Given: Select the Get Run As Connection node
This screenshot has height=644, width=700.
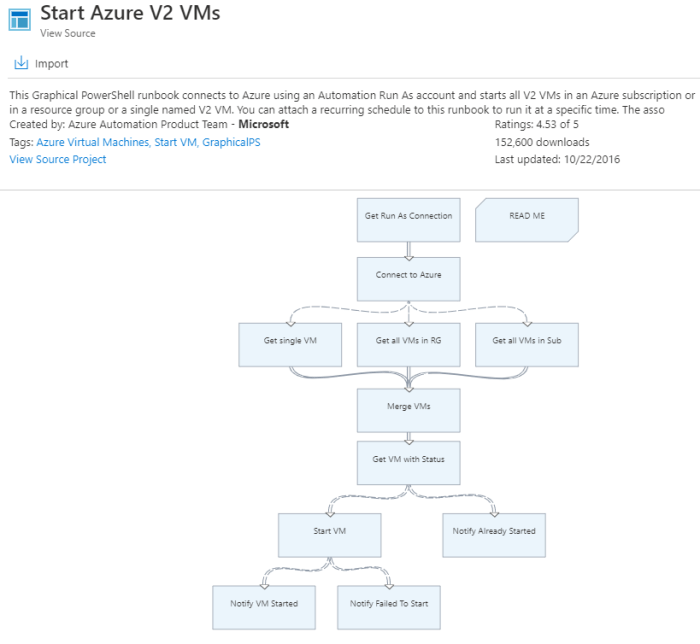Looking at the screenshot, I should 408,219.
